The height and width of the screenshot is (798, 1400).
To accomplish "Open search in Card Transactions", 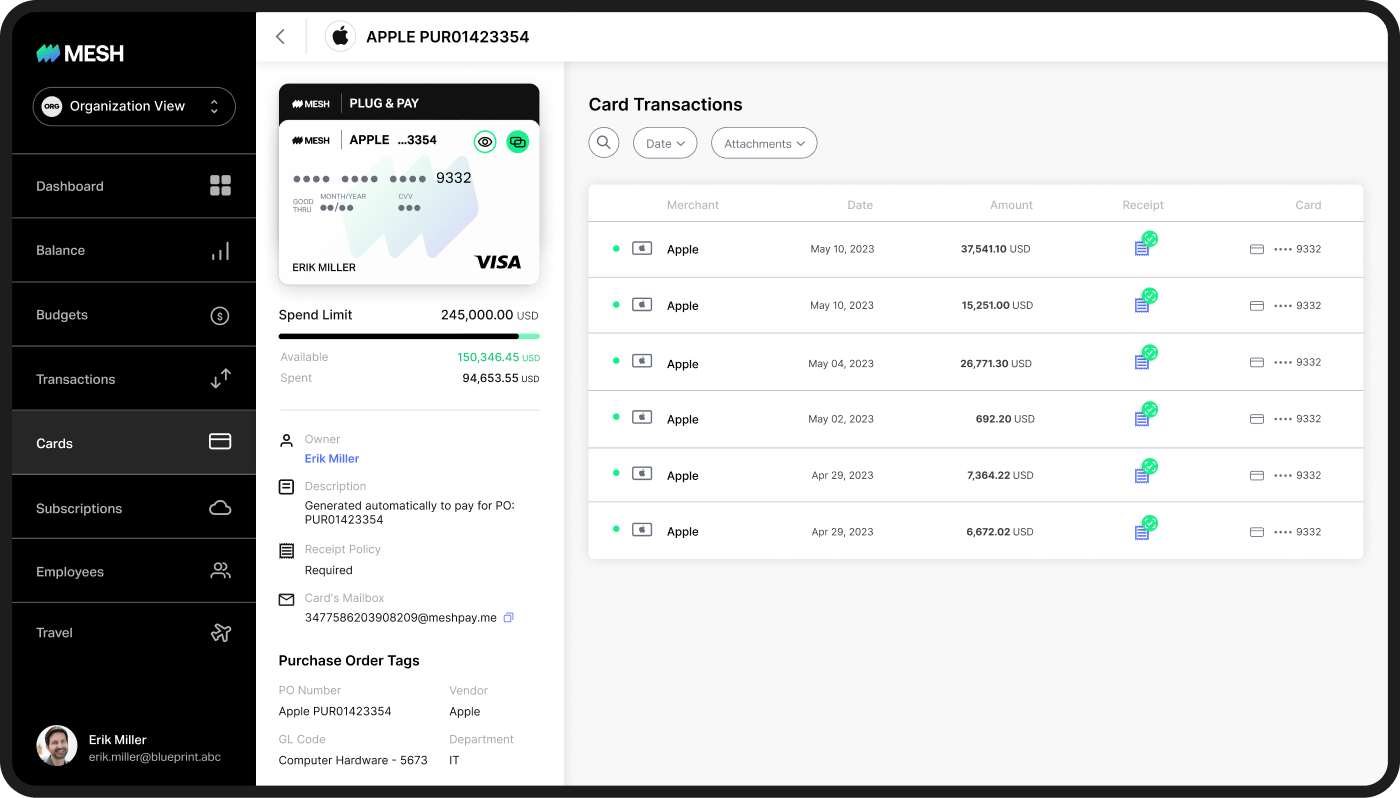I will coord(604,142).
